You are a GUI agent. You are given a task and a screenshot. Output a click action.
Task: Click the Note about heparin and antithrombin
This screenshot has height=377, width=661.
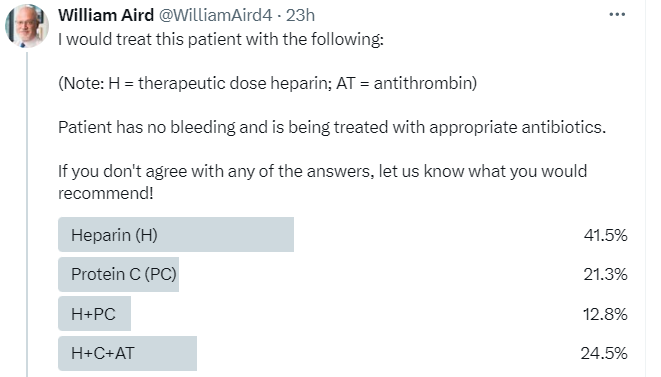coord(267,83)
